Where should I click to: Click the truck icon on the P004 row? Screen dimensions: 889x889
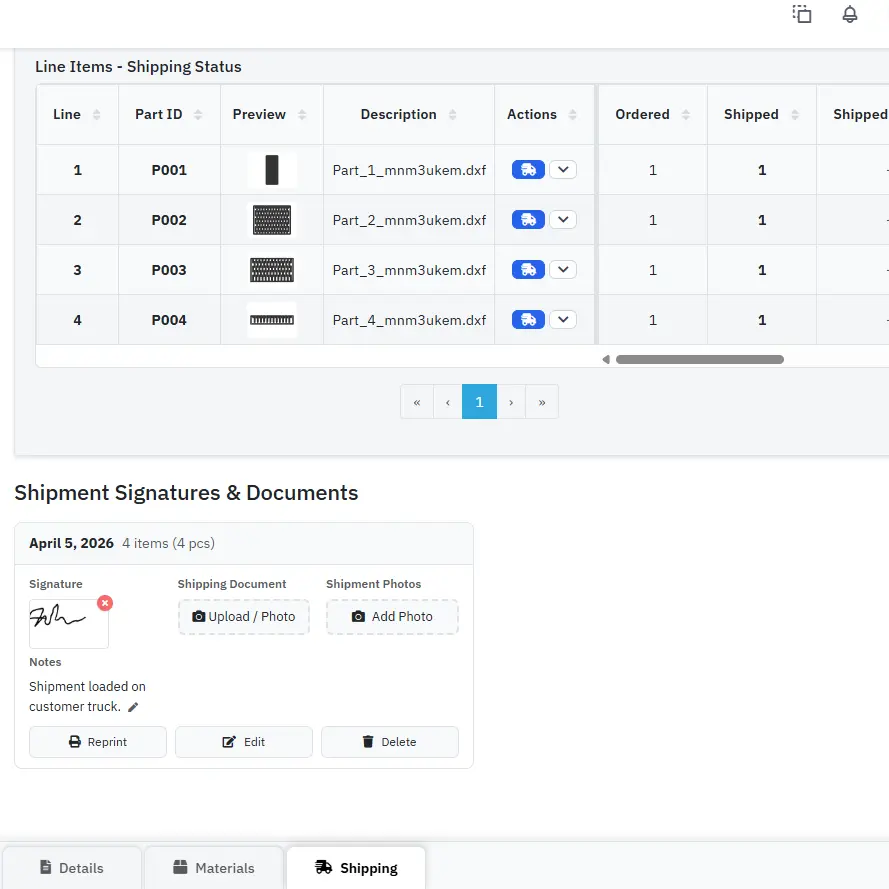[527, 319]
